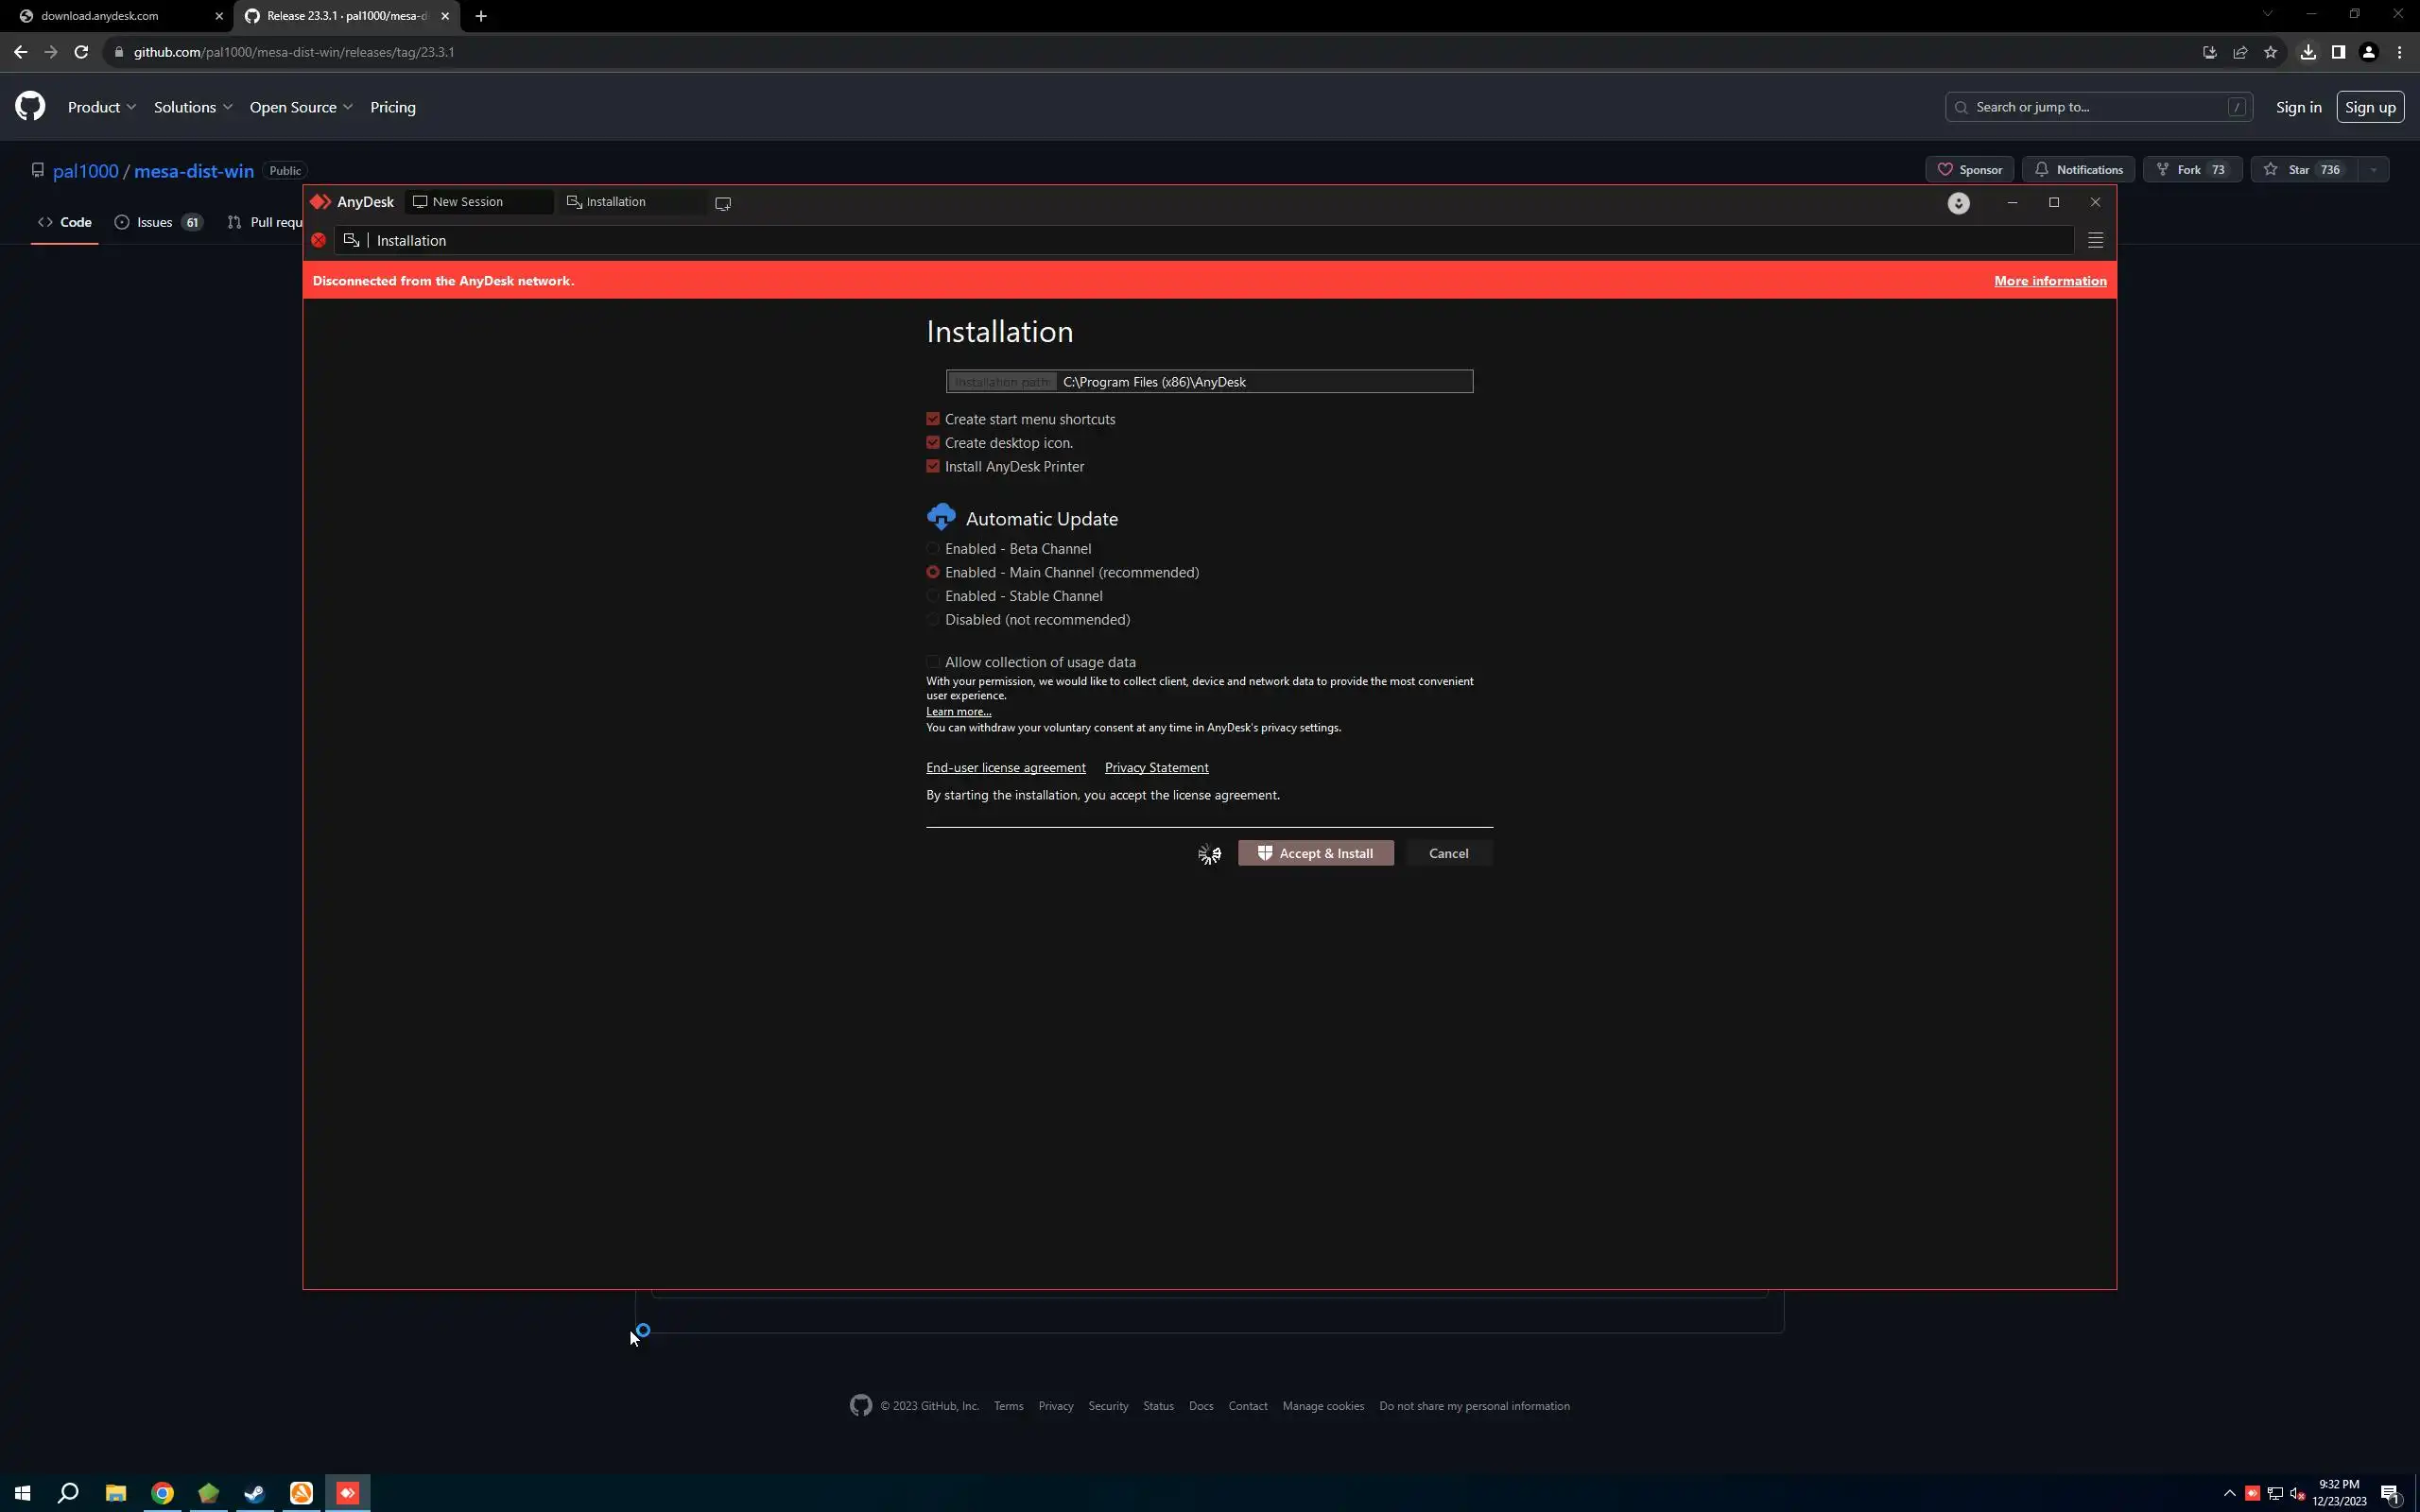Expand the Product dropdown on GitHub

pyautogui.click(x=101, y=107)
